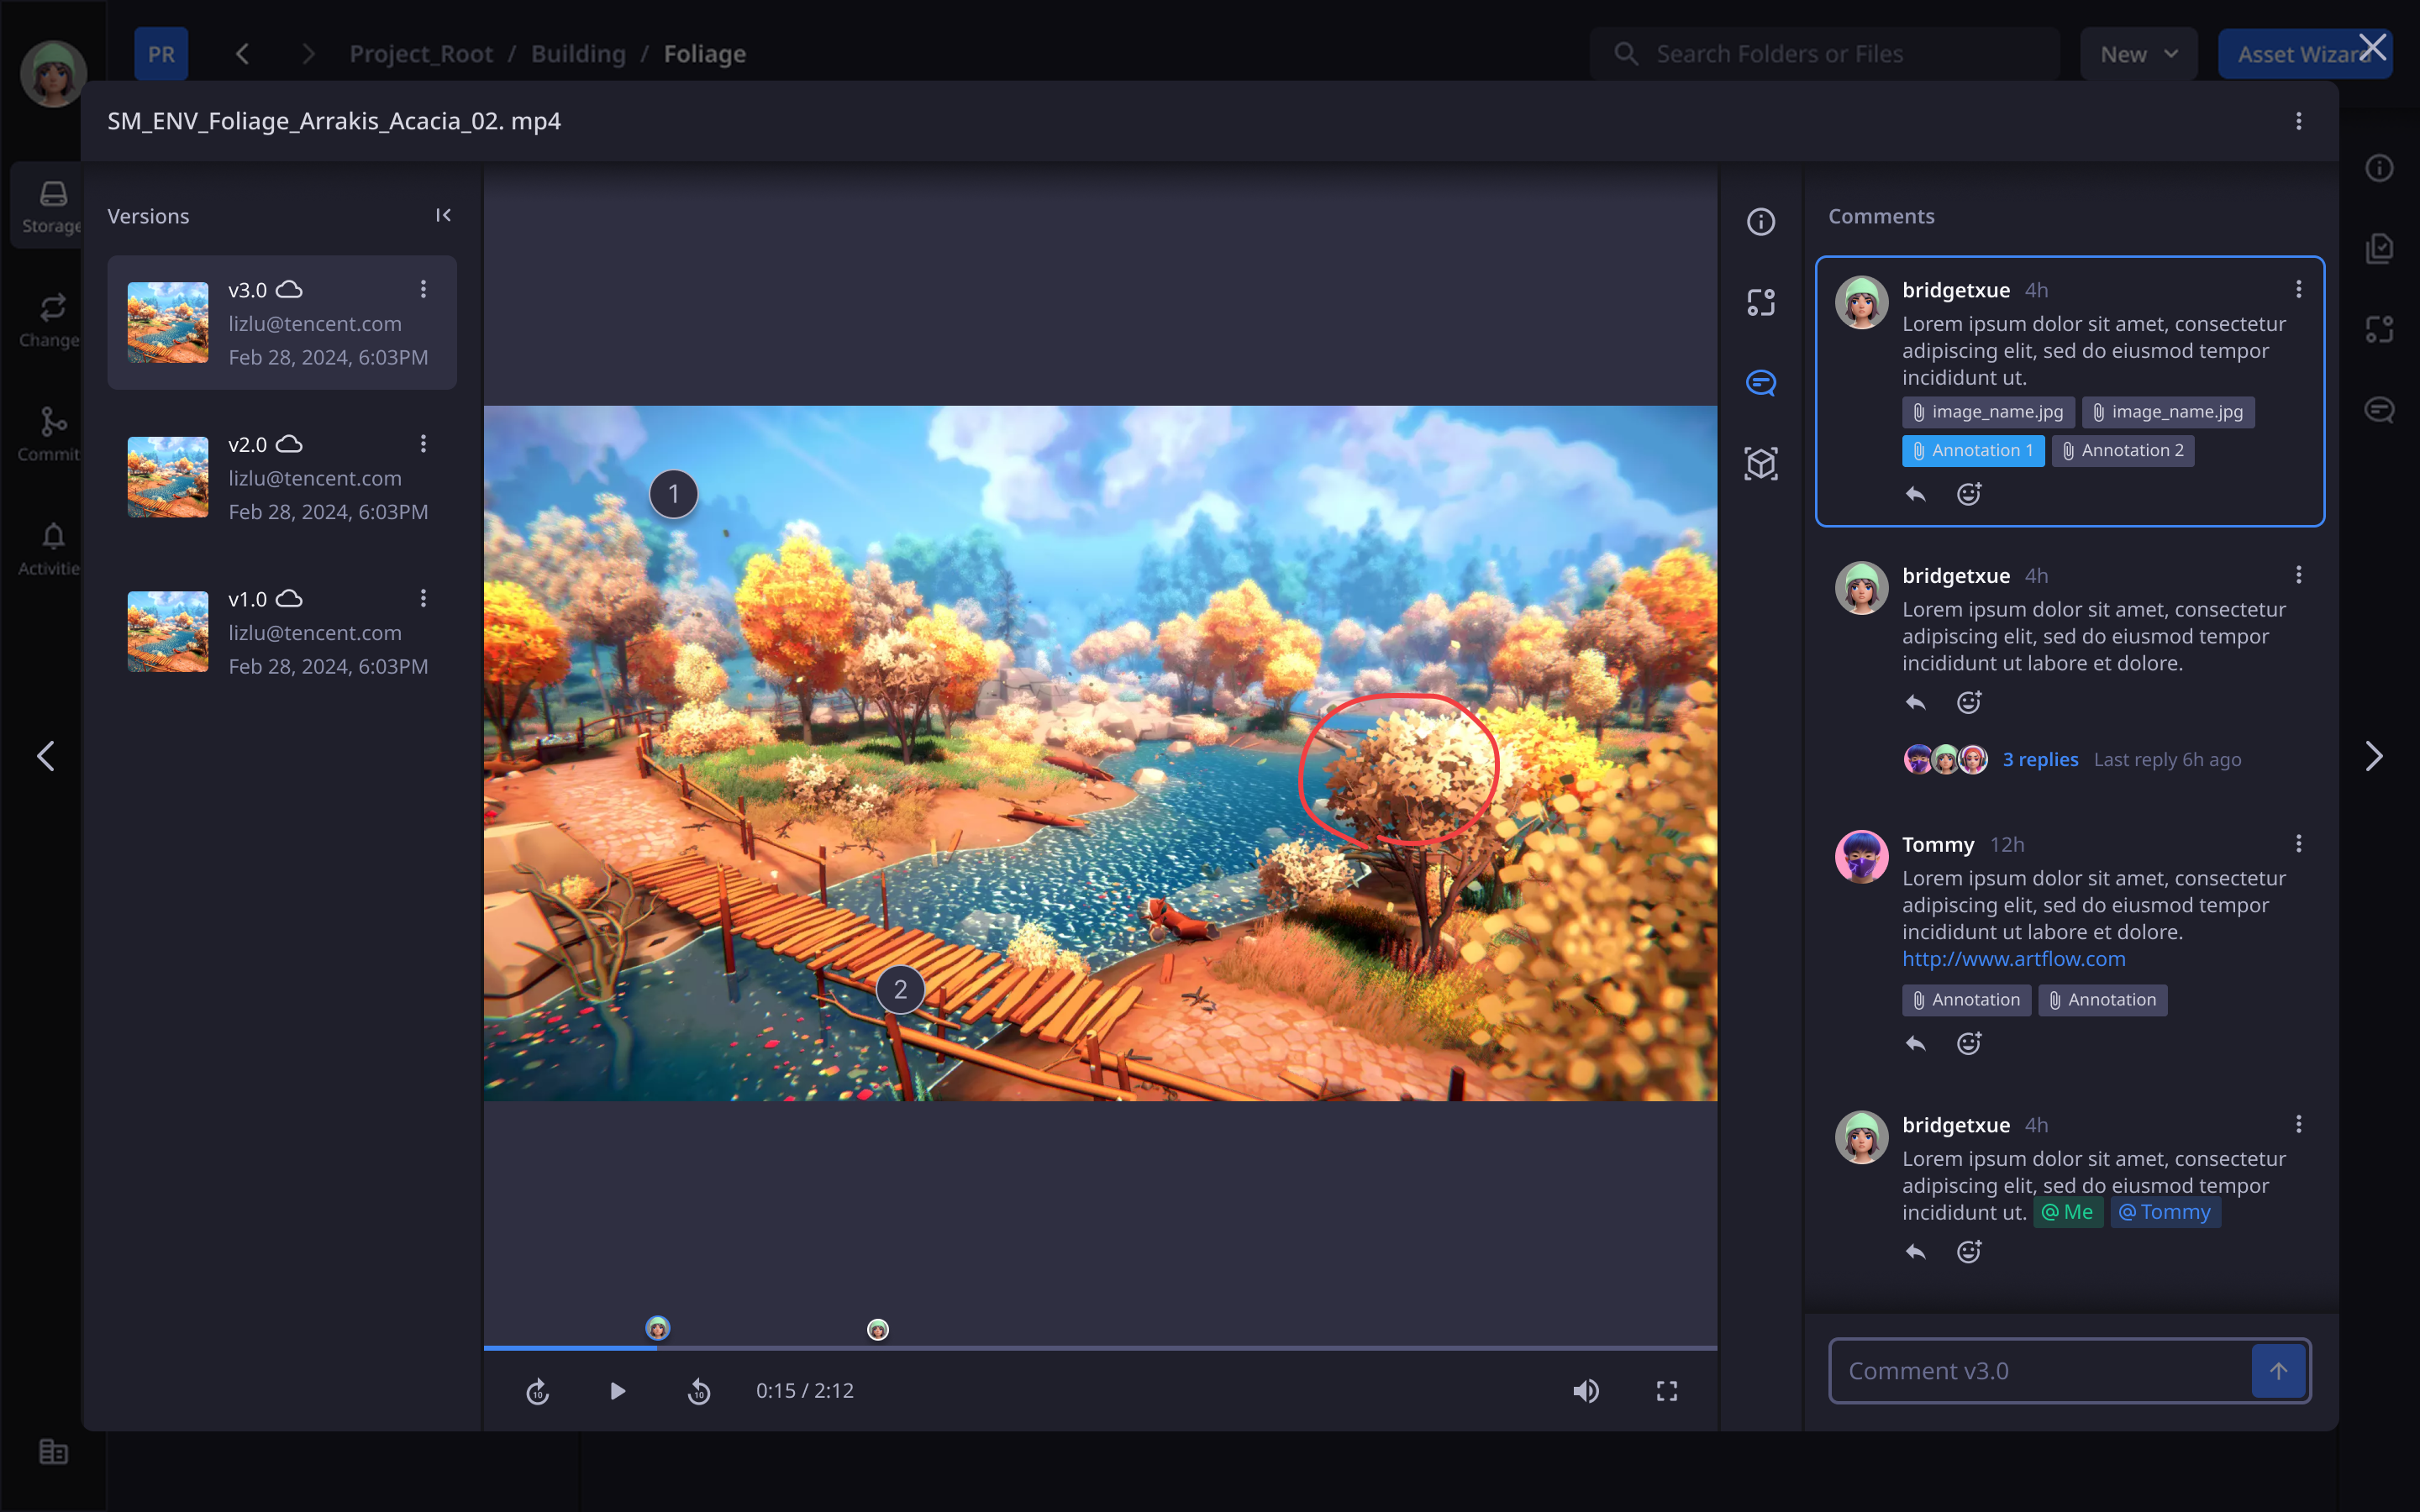Open Commits in the background sidebar
Screen dimensions: 2420x1512
50,435
